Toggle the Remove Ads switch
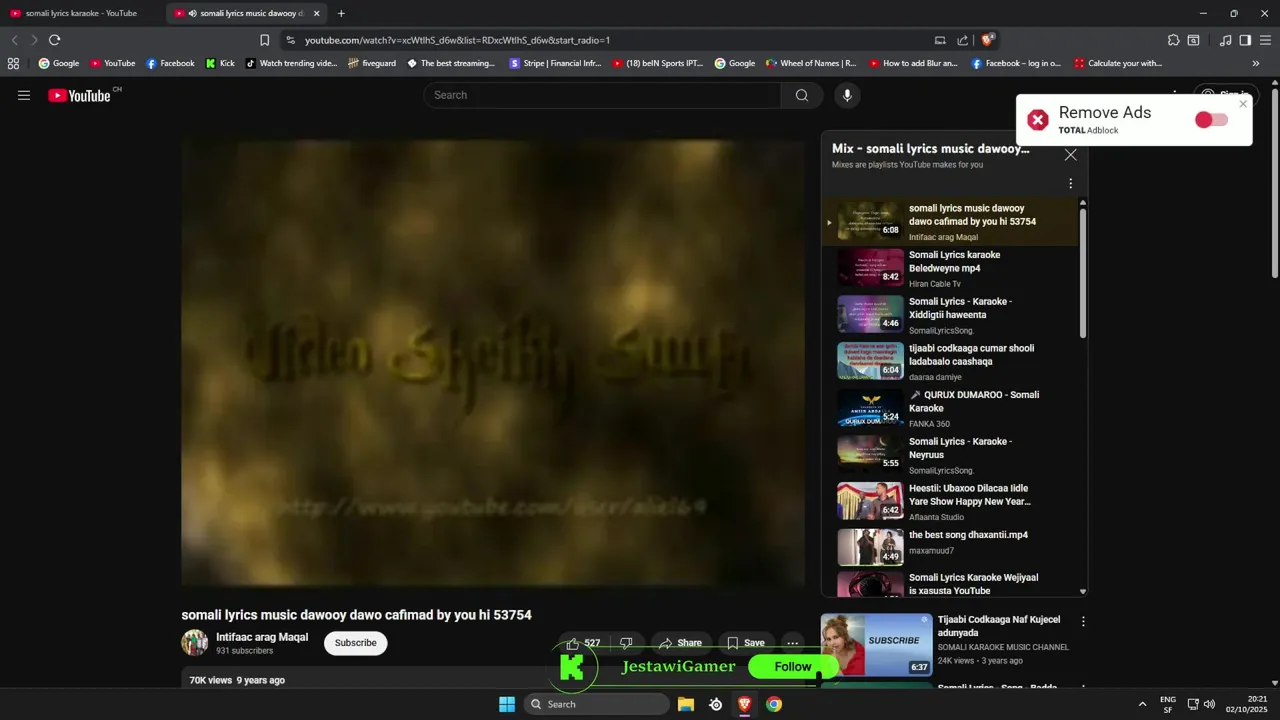Viewport: 1280px width, 720px height. coord(1211,120)
